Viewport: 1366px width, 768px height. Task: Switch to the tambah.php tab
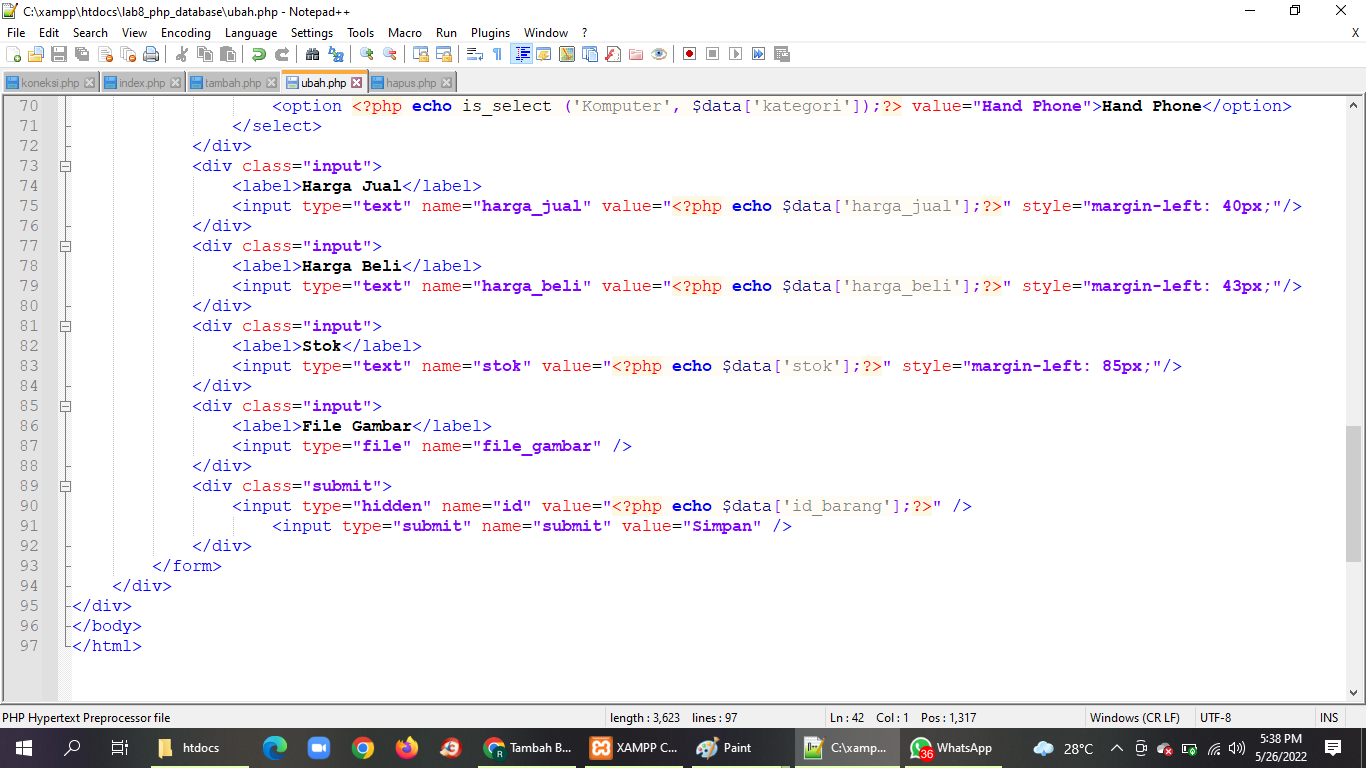coord(232,83)
